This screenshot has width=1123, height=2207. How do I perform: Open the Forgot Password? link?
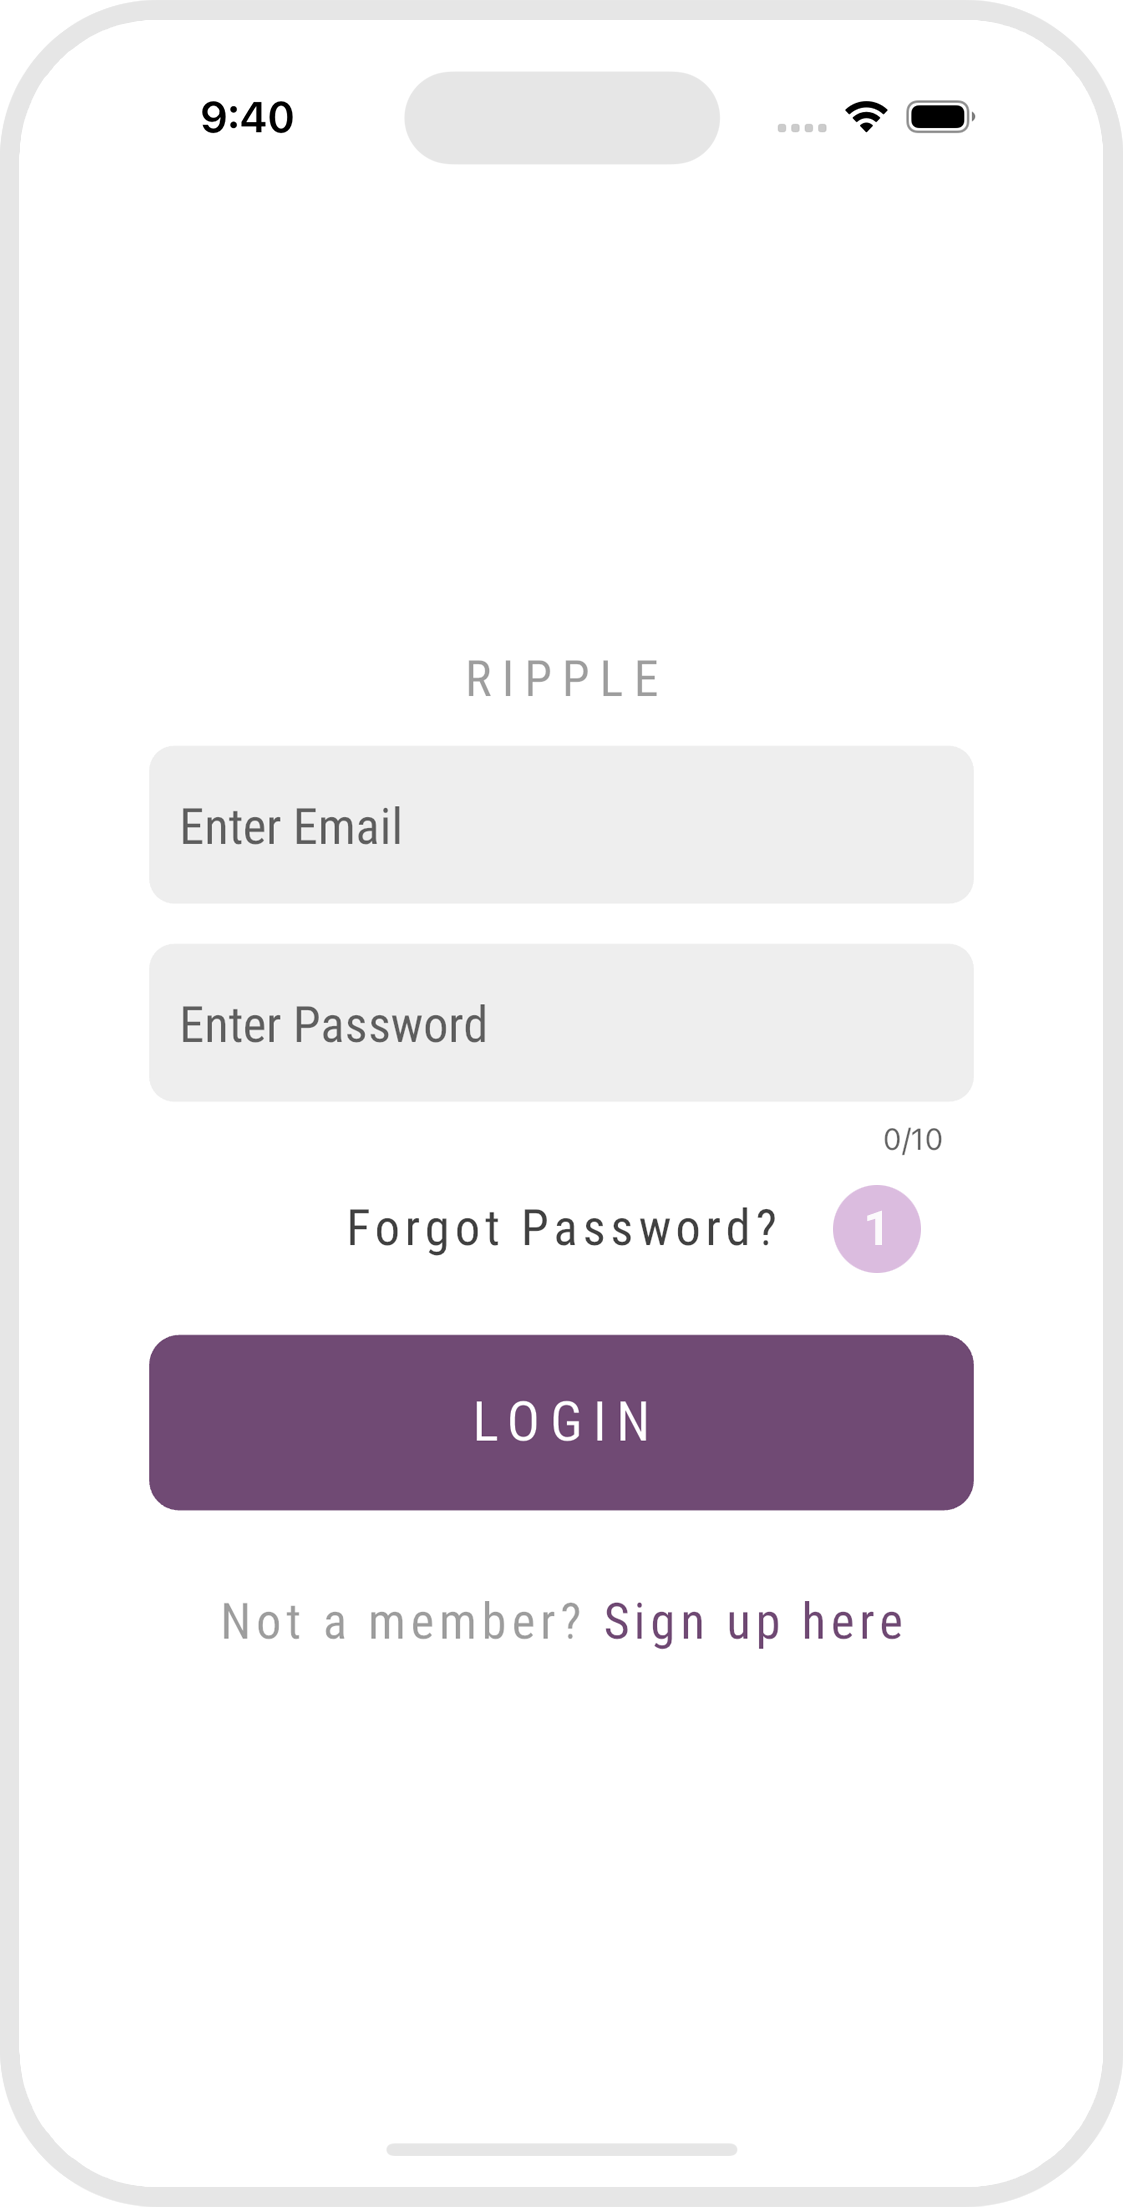pyautogui.click(x=562, y=1228)
